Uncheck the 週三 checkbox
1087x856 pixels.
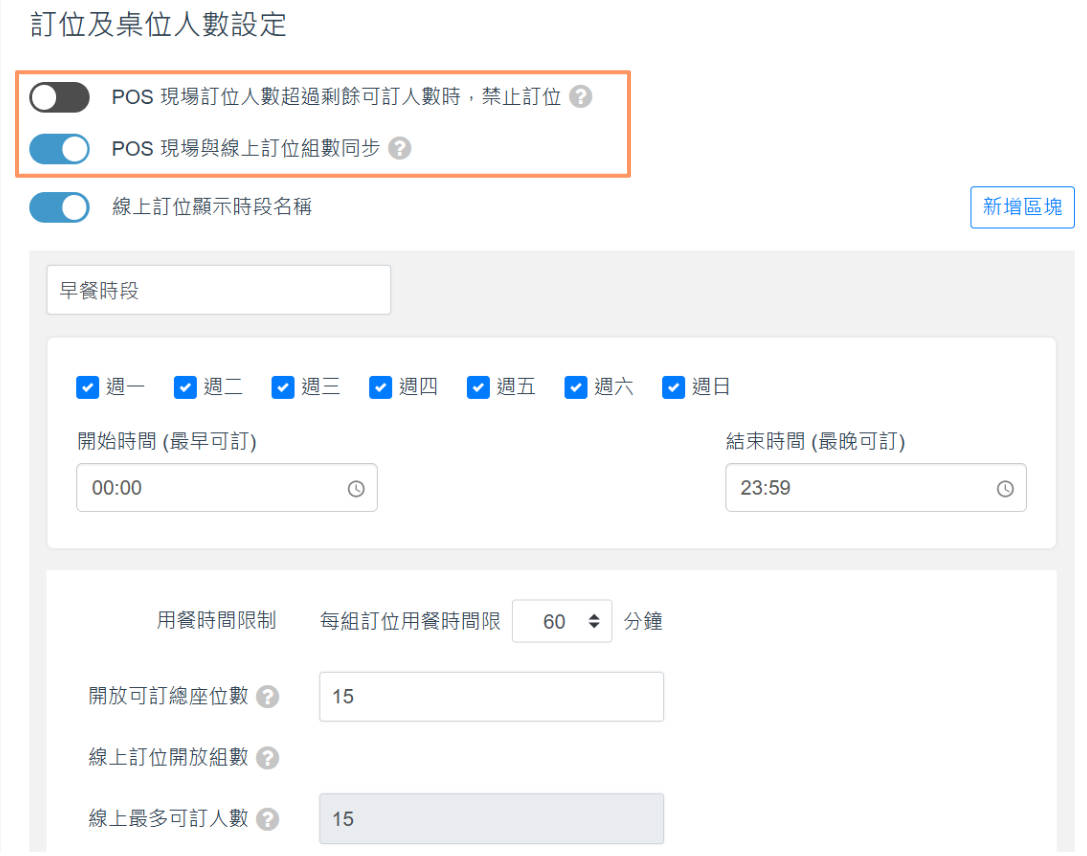click(283, 387)
